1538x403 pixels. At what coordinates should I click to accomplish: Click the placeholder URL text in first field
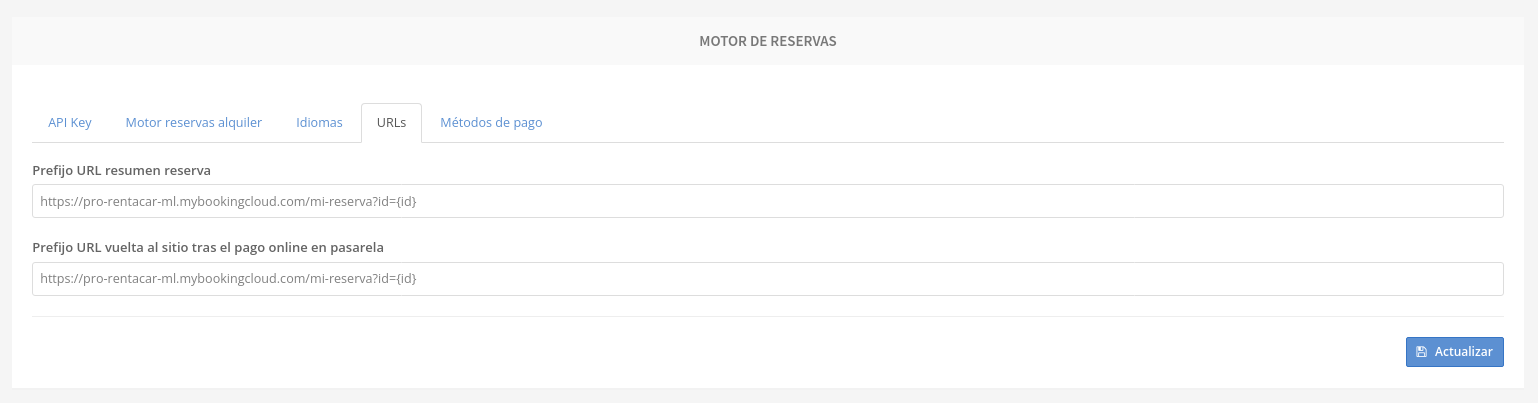click(228, 201)
